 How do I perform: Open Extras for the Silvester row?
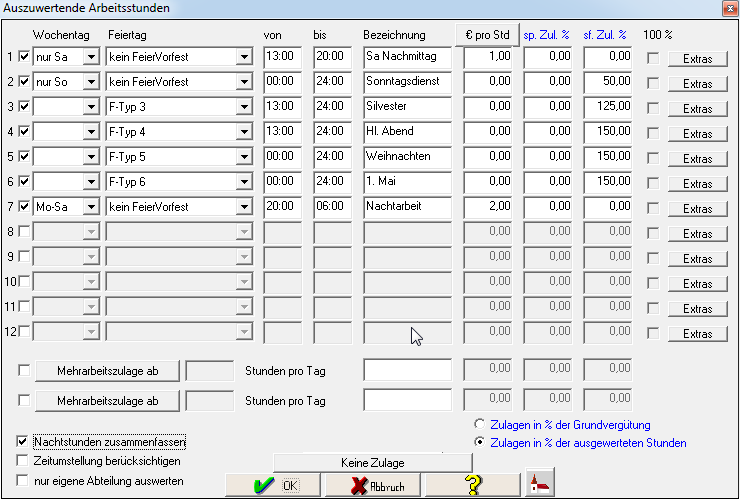pos(697,108)
